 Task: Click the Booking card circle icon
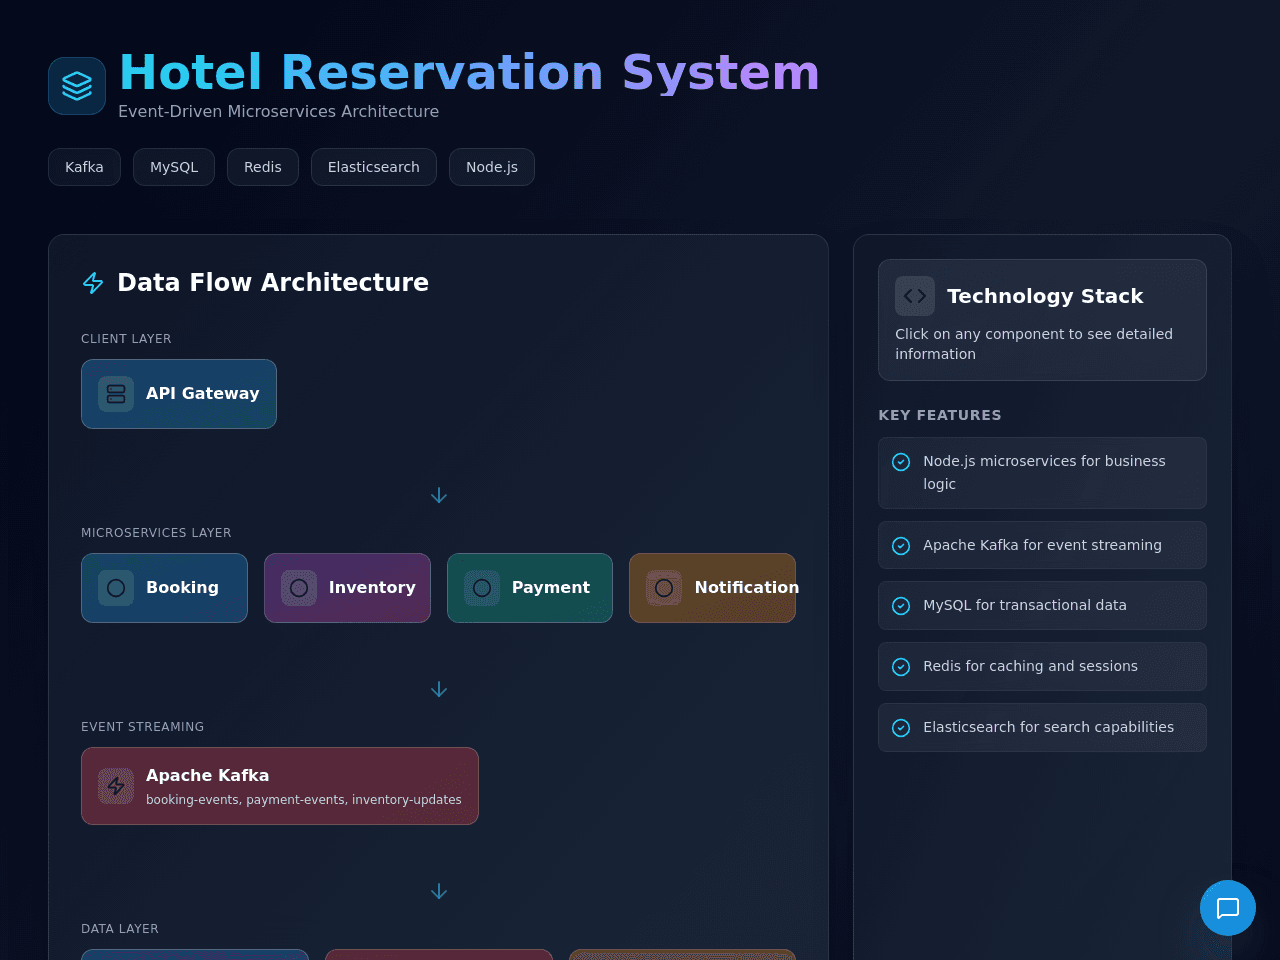(x=116, y=588)
